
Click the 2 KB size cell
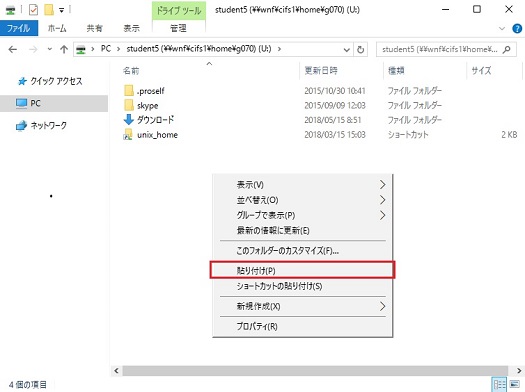pyautogui.click(x=509, y=135)
